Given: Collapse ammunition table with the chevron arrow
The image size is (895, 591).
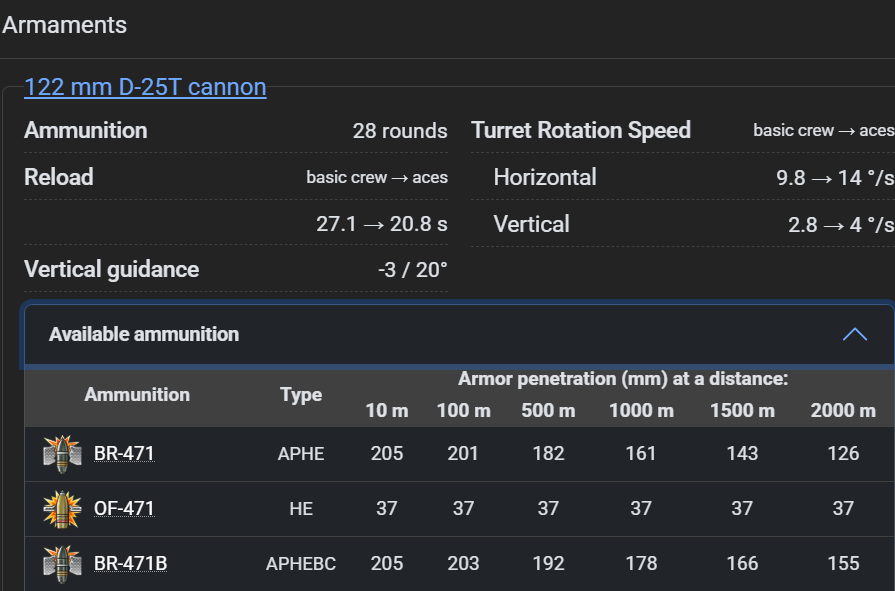Looking at the screenshot, I should click(855, 334).
